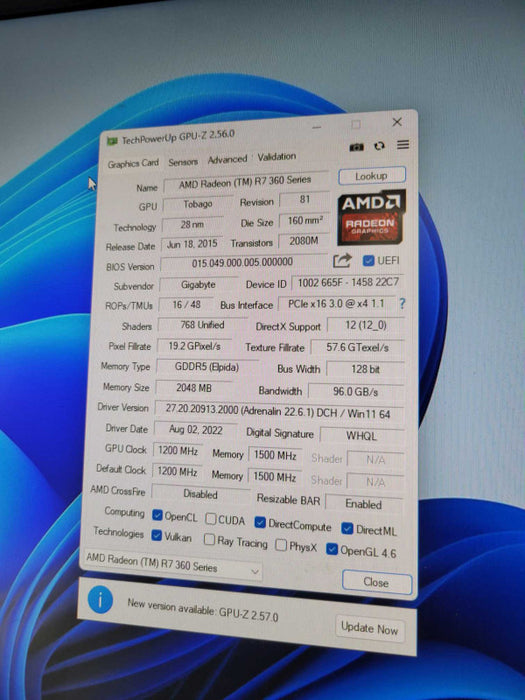This screenshot has width=525, height=700.
Task: Toggle the Ray Tracing checkbox
Action: (209, 539)
